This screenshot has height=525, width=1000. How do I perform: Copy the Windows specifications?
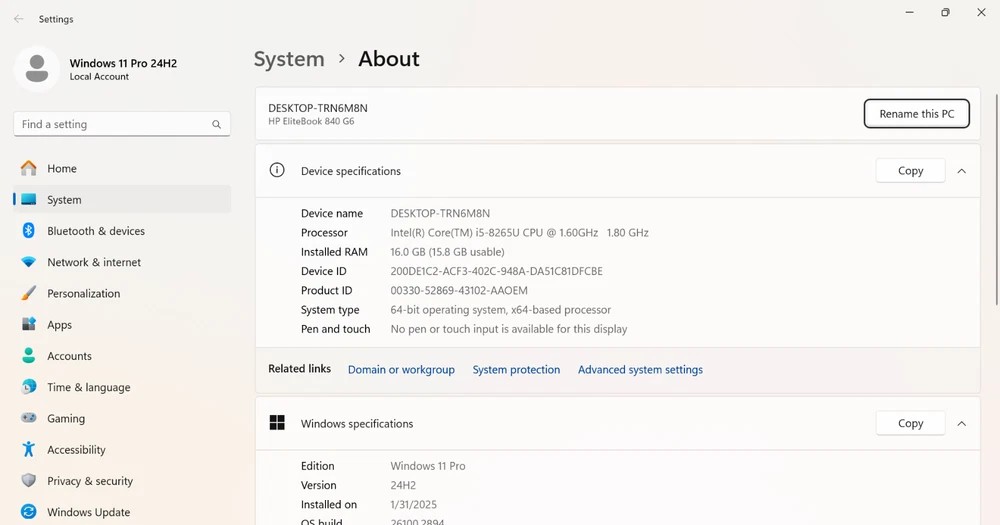point(910,424)
